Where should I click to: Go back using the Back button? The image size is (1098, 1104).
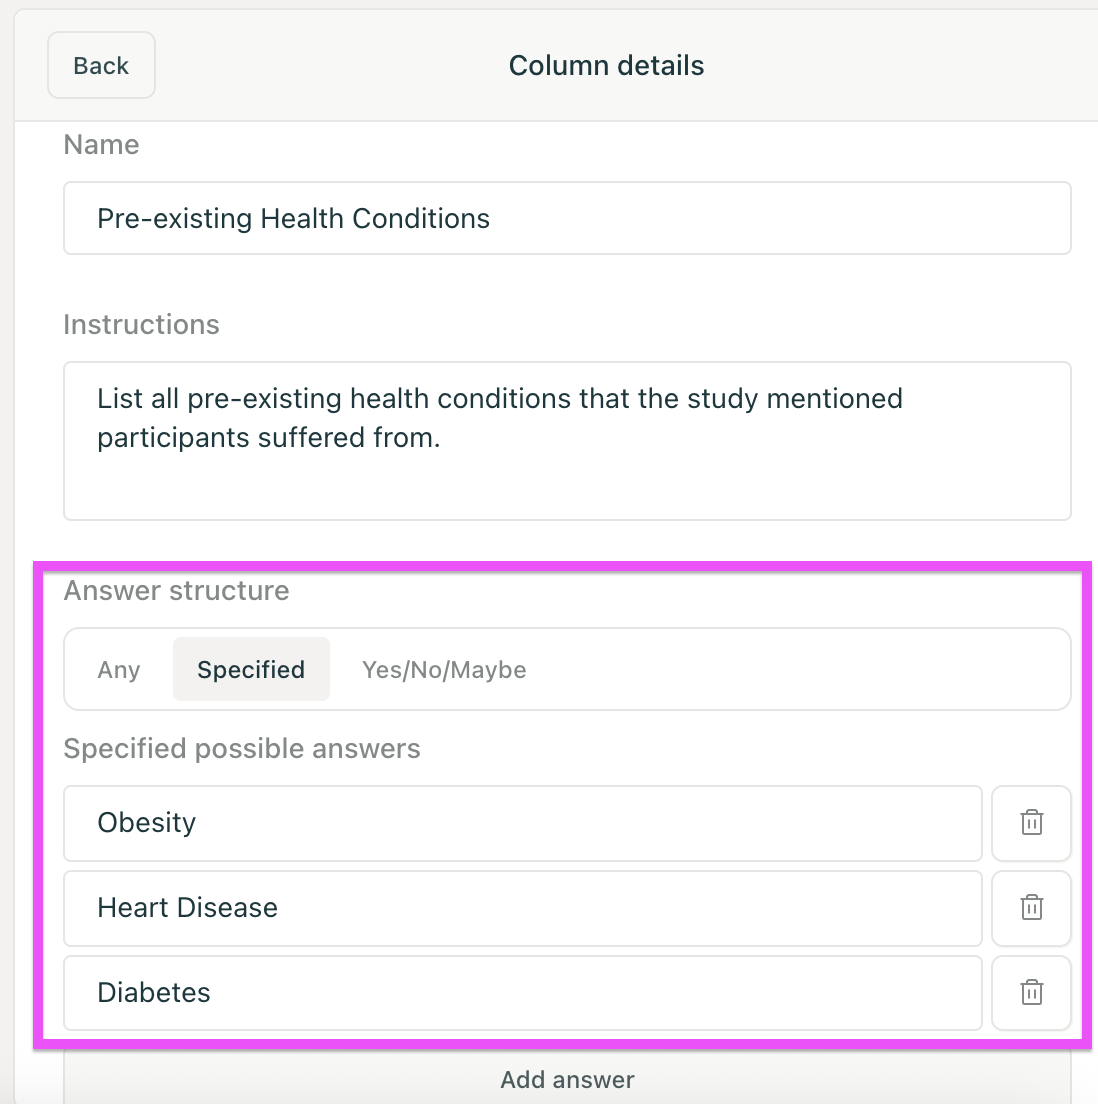click(101, 66)
